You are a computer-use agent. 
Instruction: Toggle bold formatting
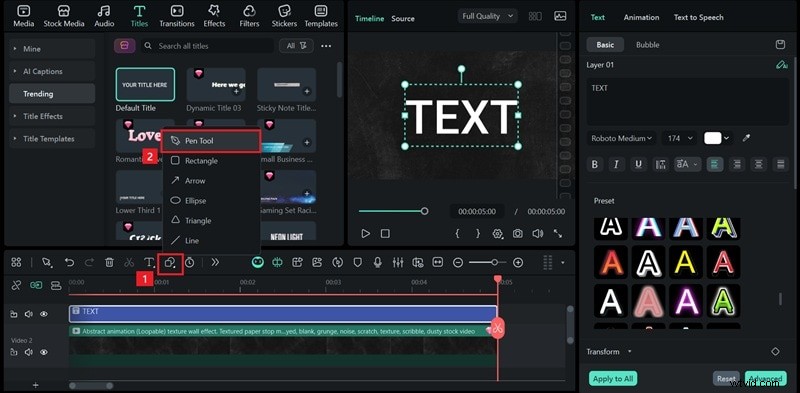595,164
